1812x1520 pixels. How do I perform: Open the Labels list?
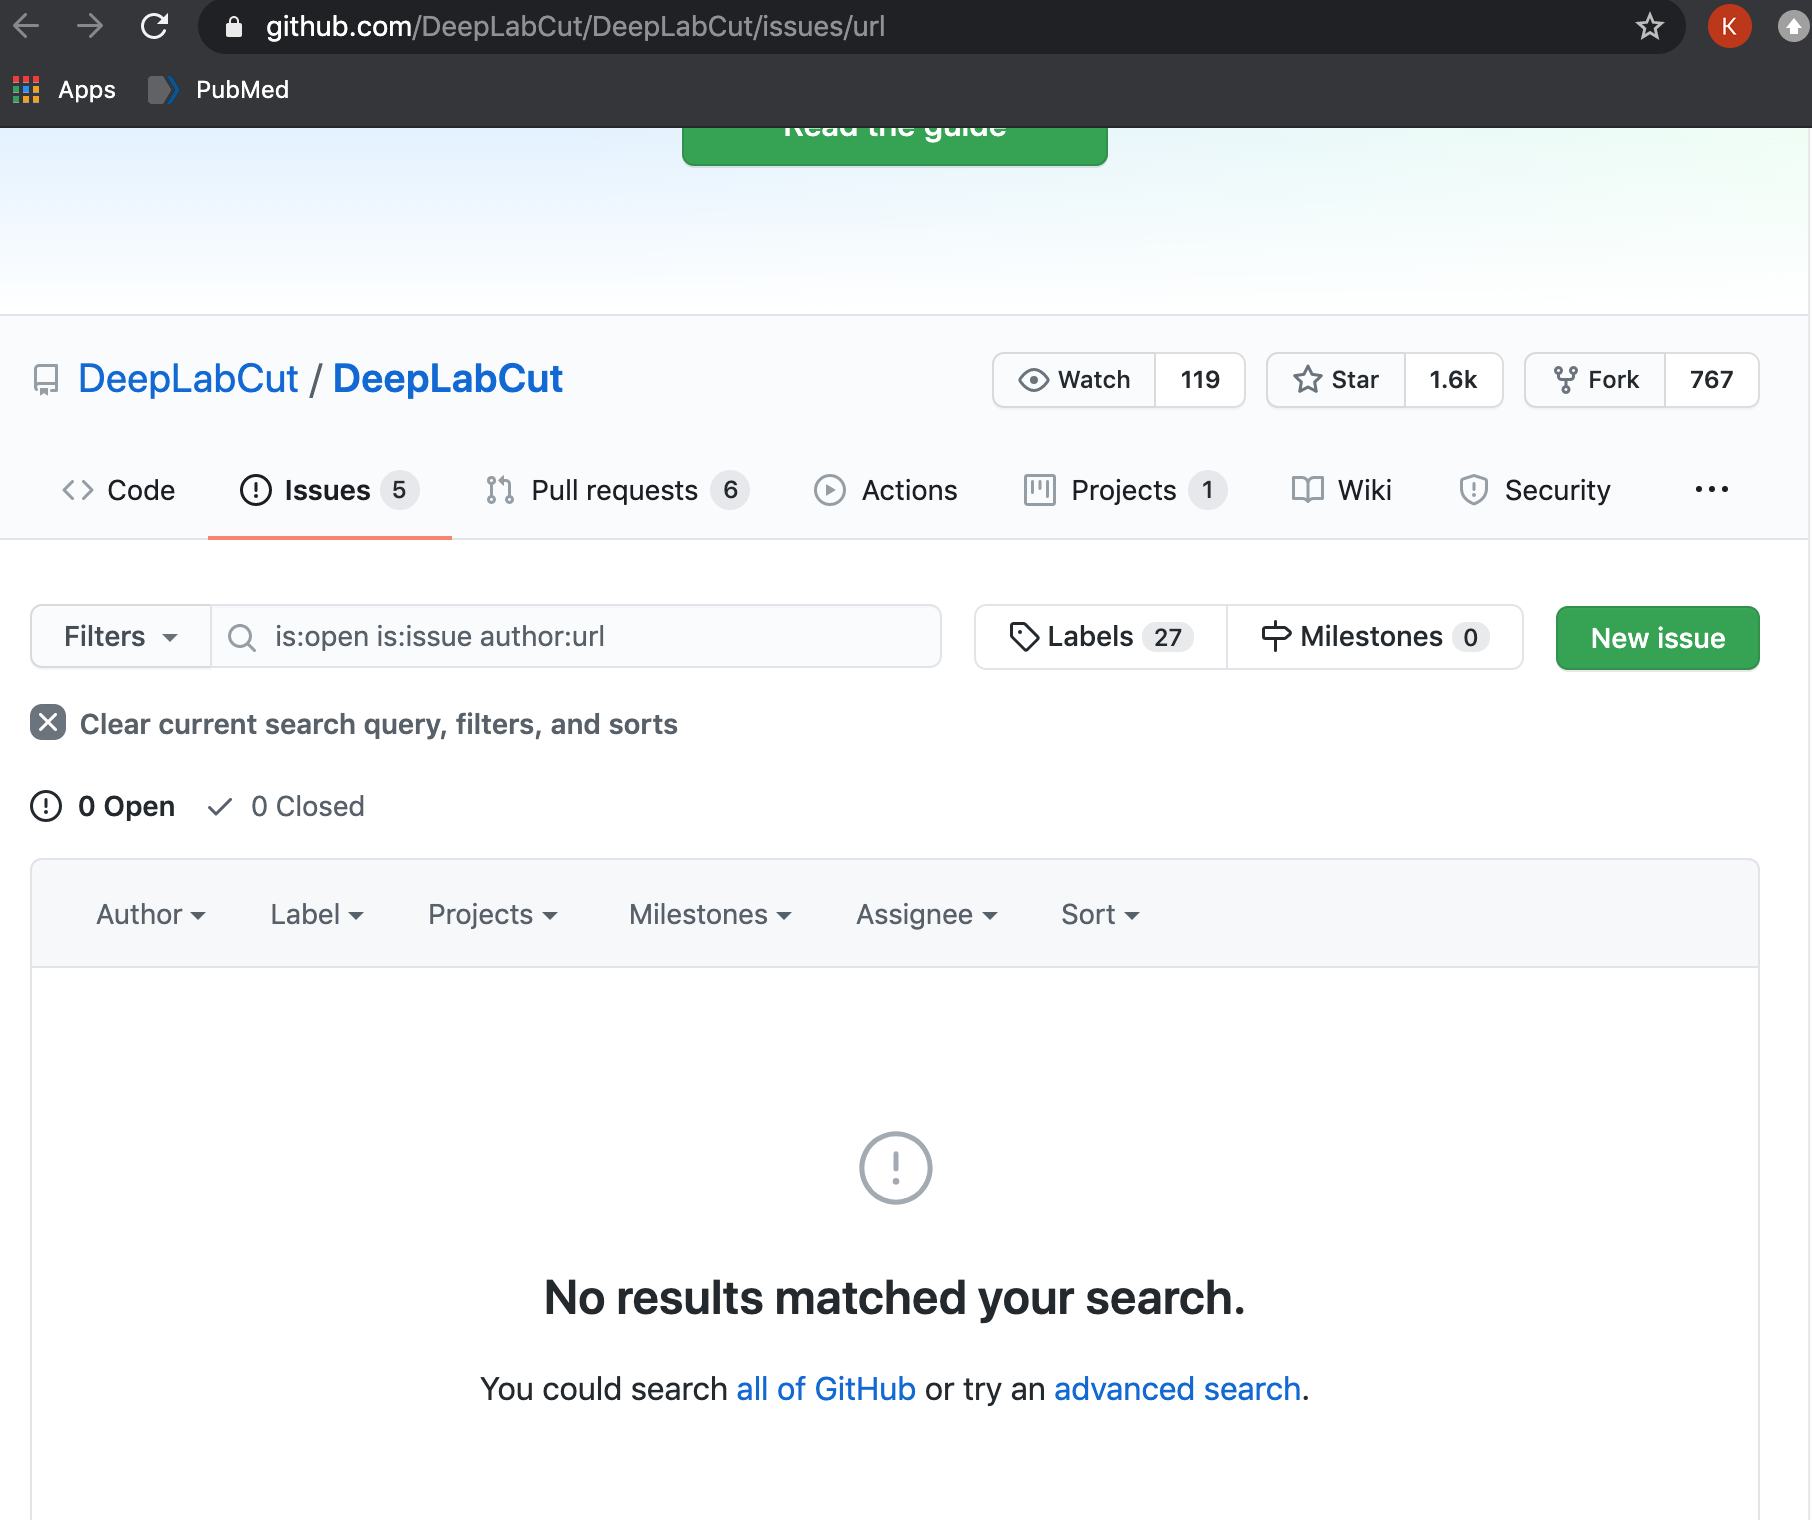(x=1101, y=637)
